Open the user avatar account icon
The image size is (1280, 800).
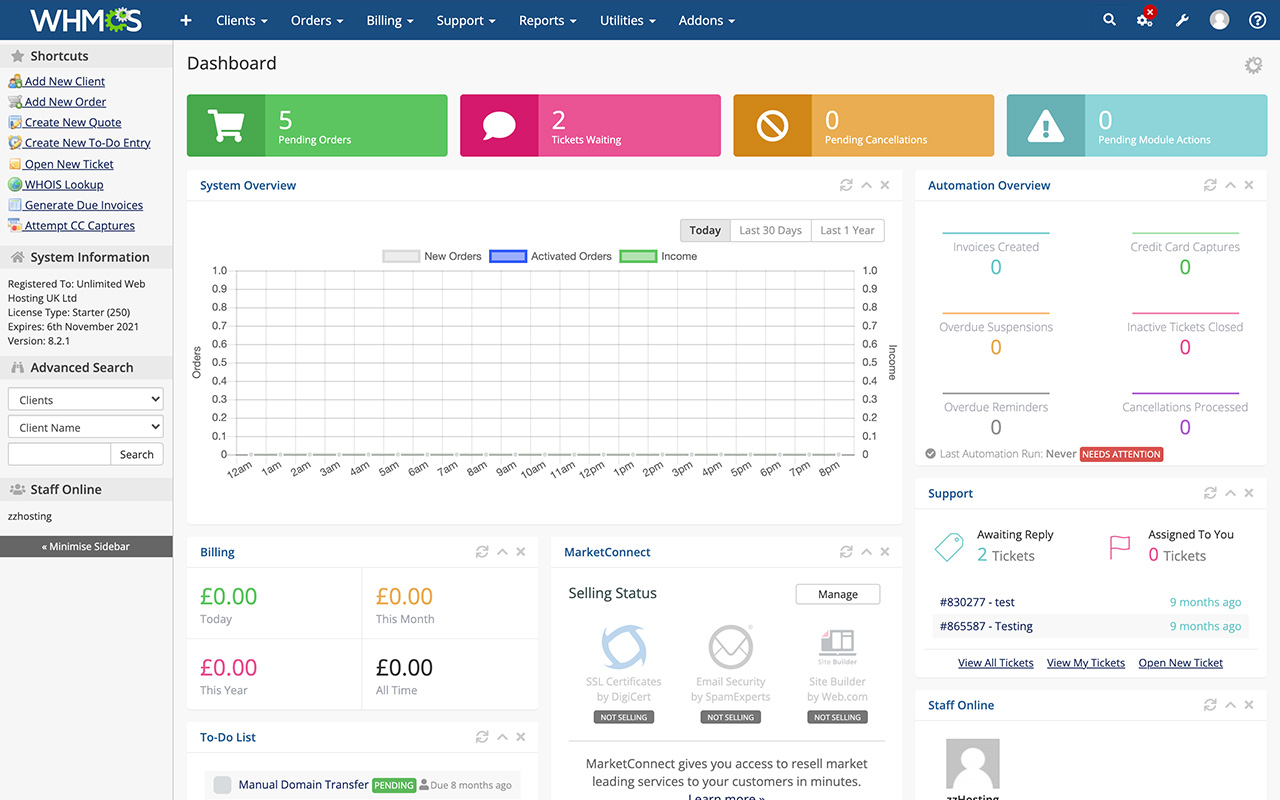tap(1219, 20)
